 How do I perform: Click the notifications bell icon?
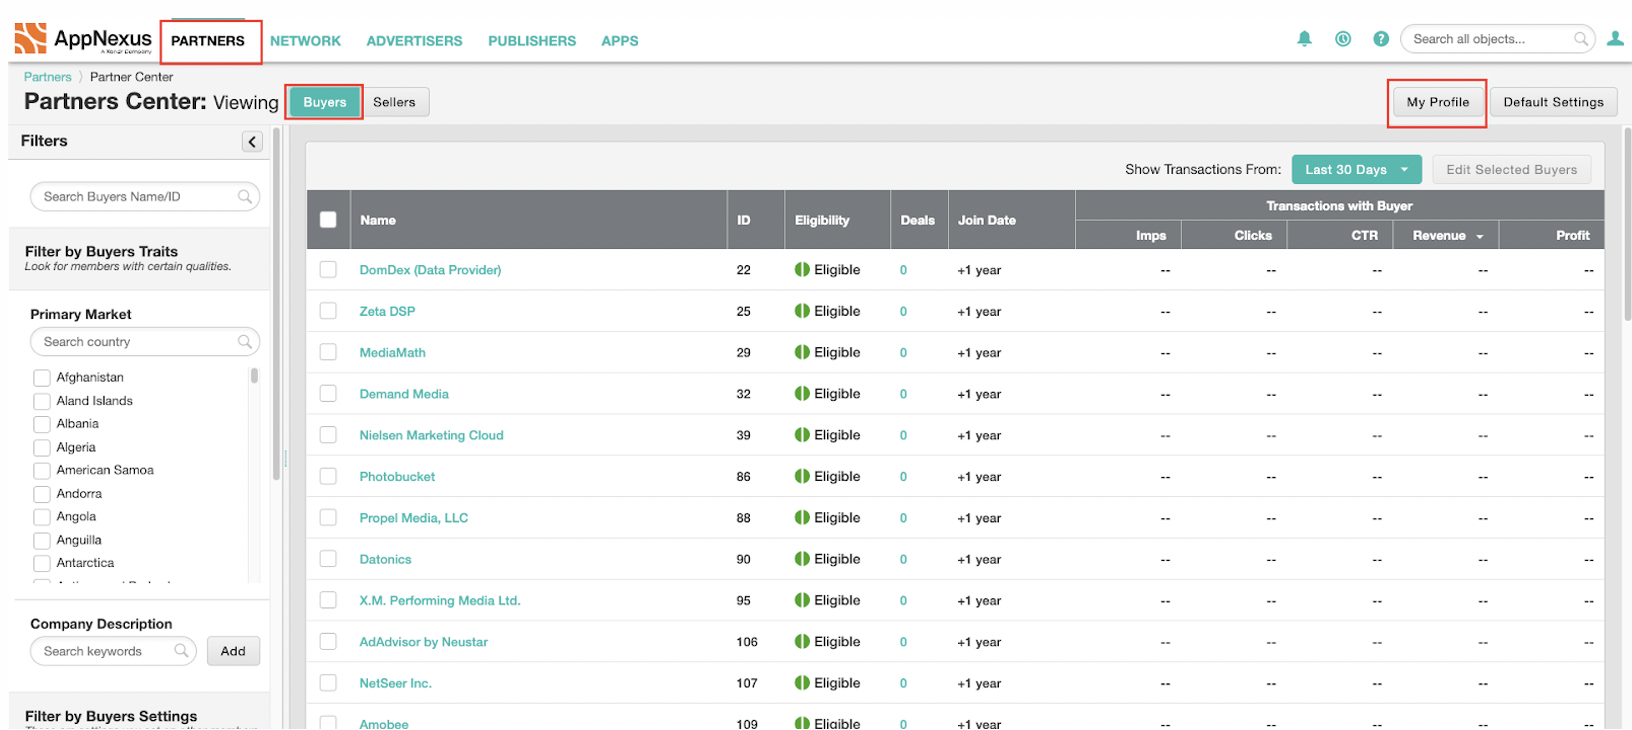click(x=1304, y=39)
